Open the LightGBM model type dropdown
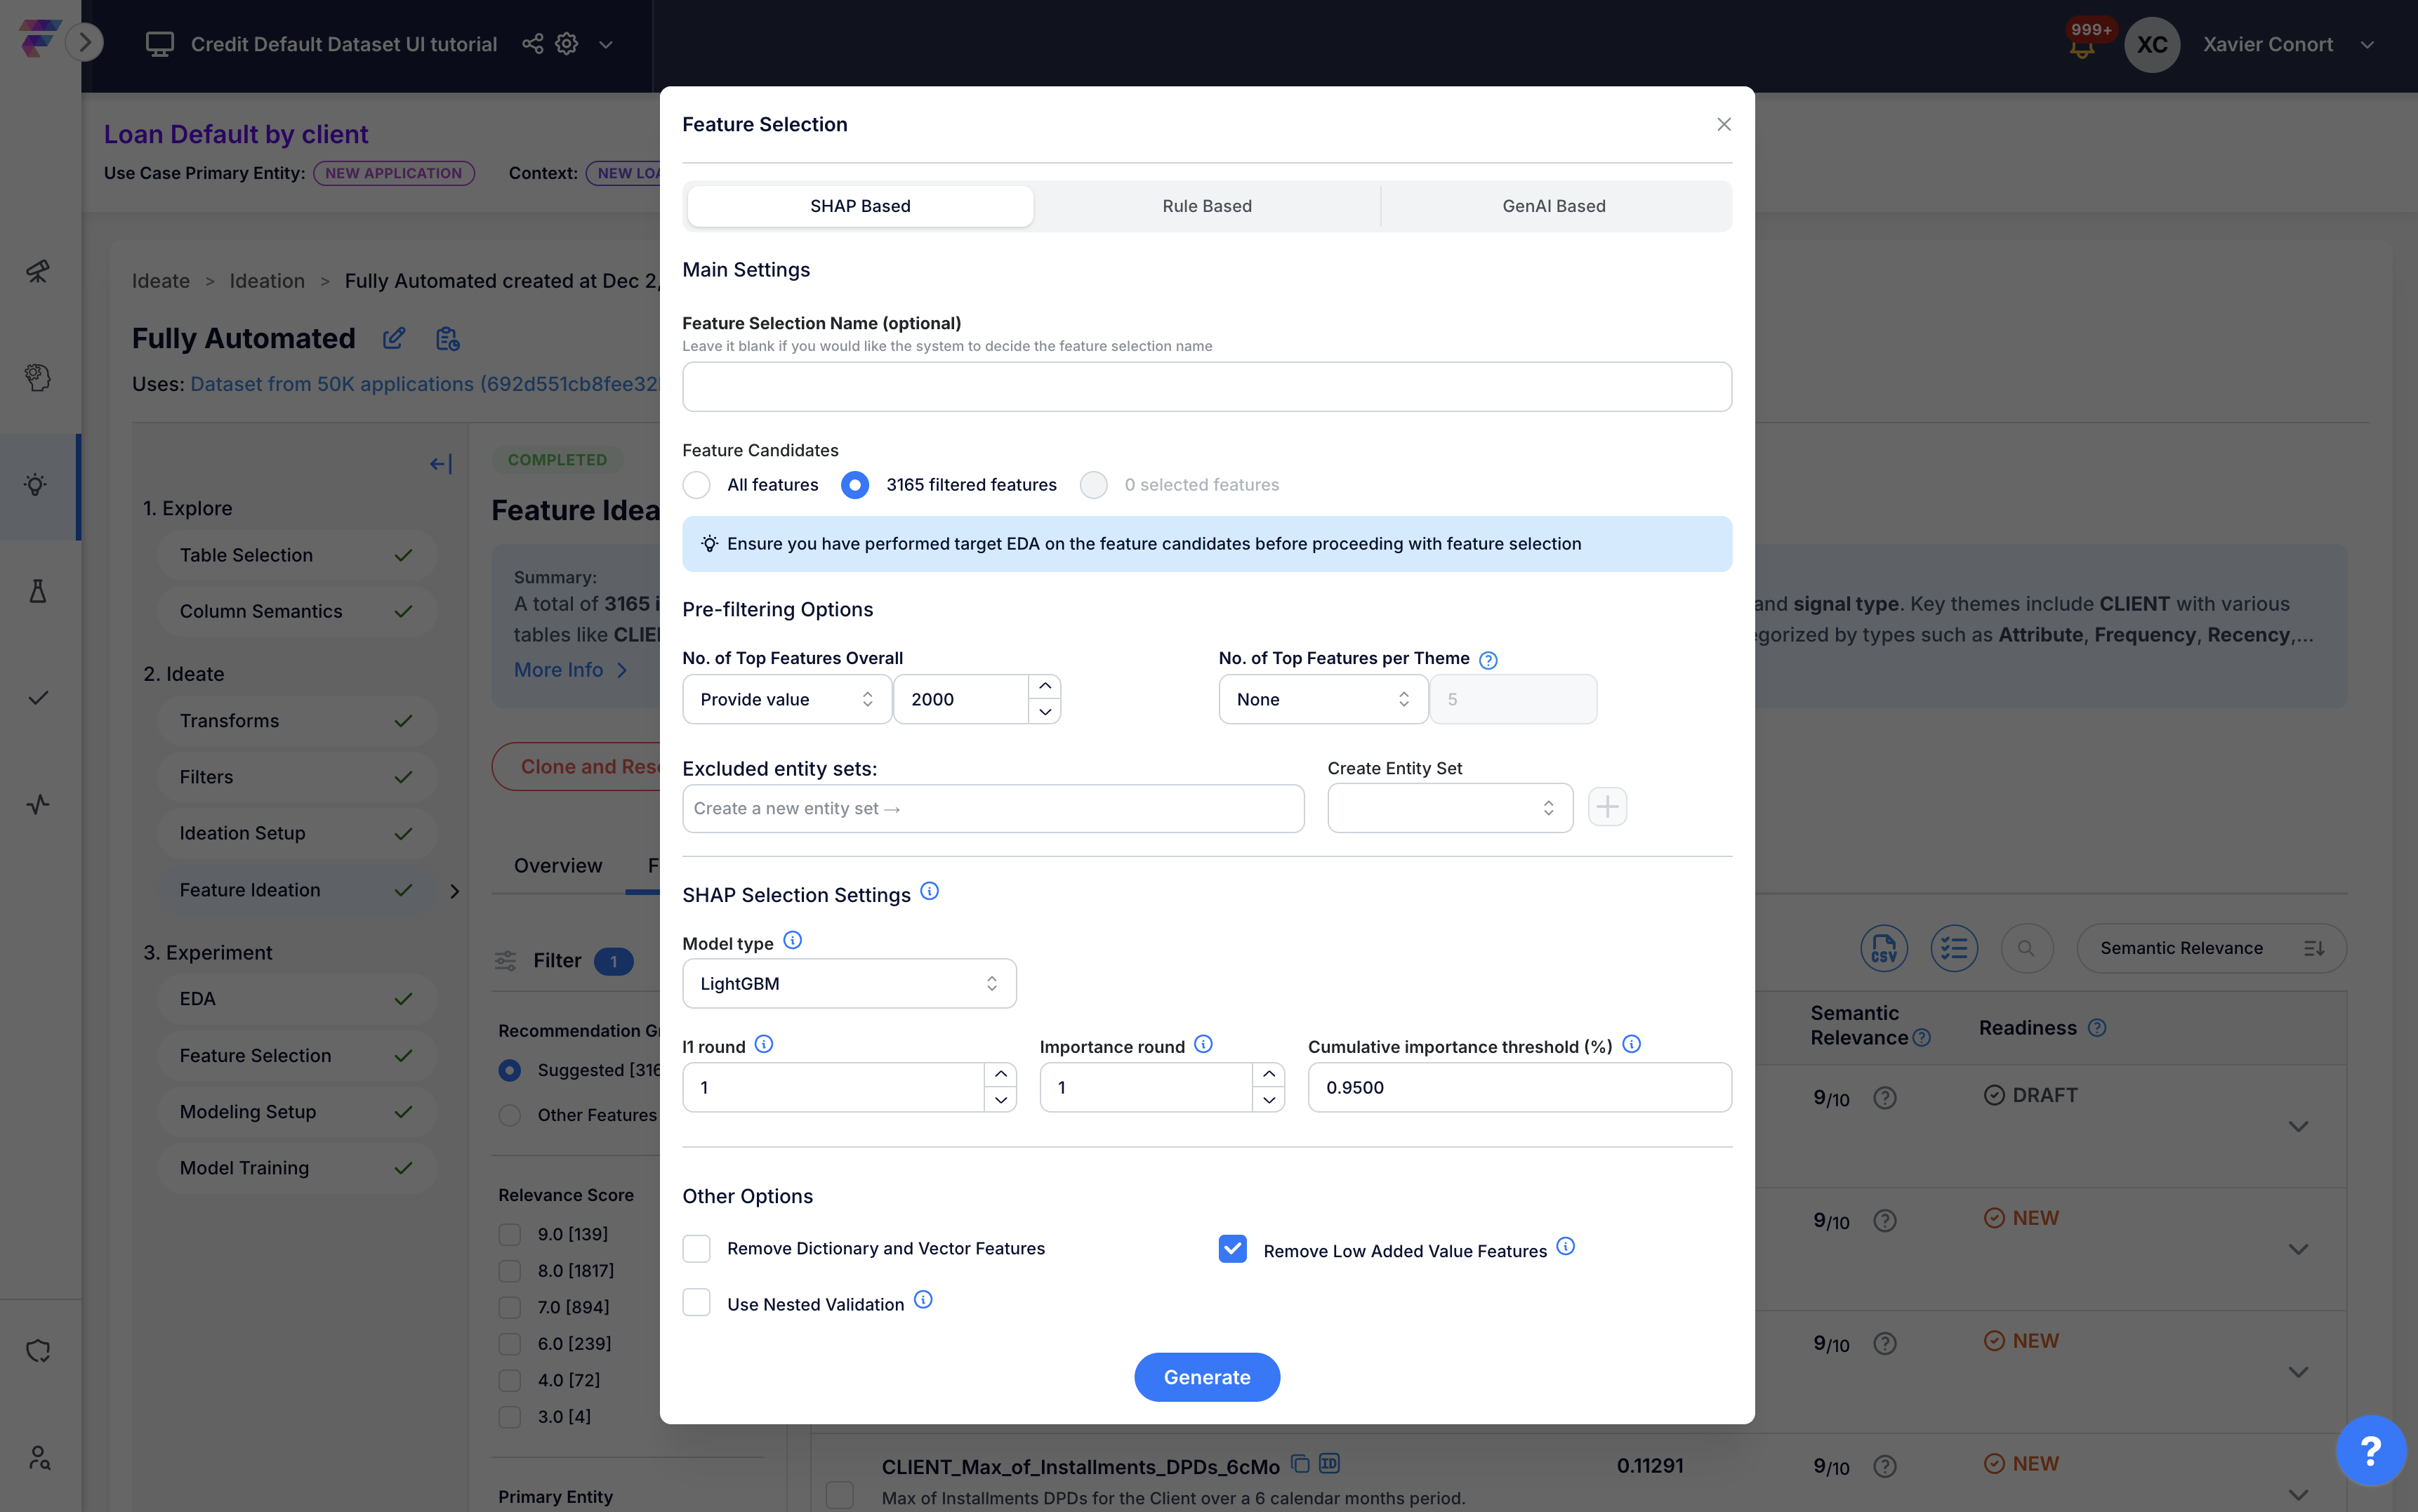The width and height of the screenshot is (2418, 1512). pos(849,984)
